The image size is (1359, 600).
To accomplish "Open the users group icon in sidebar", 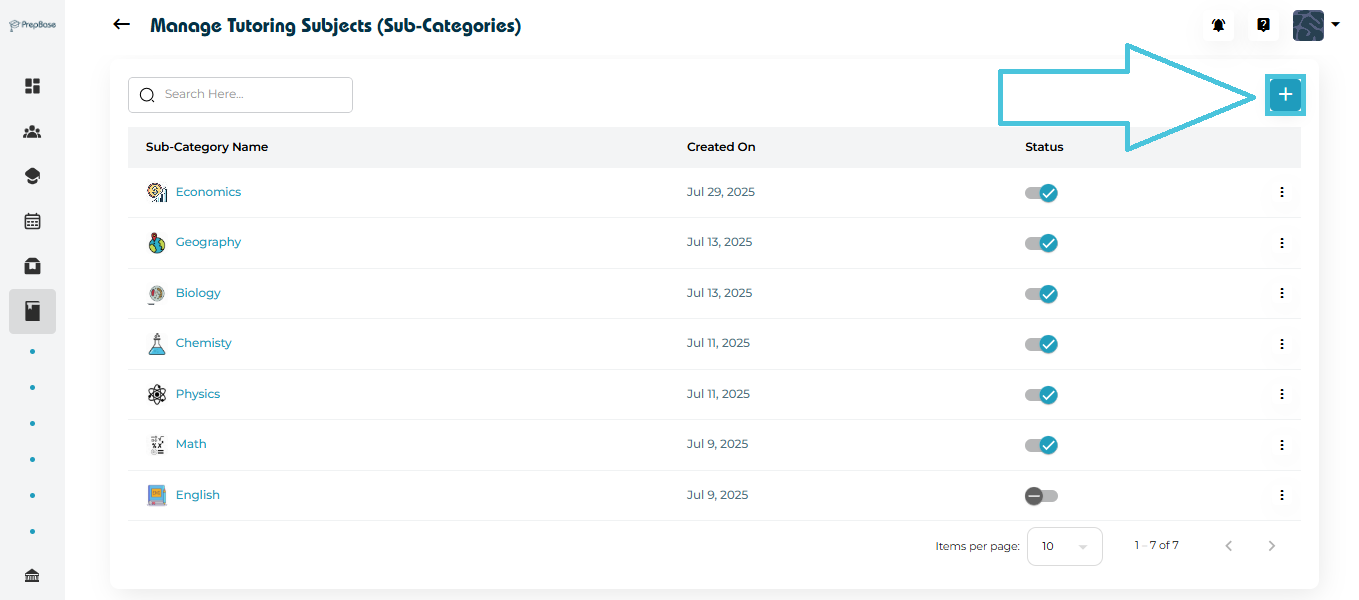I will pos(32,132).
